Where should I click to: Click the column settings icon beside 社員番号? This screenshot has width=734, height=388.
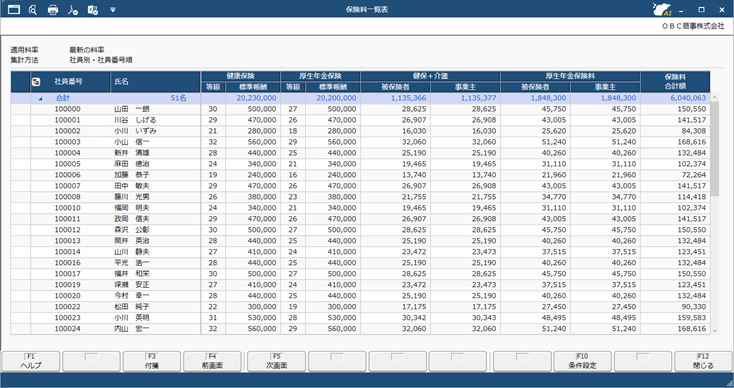point(36,82)
